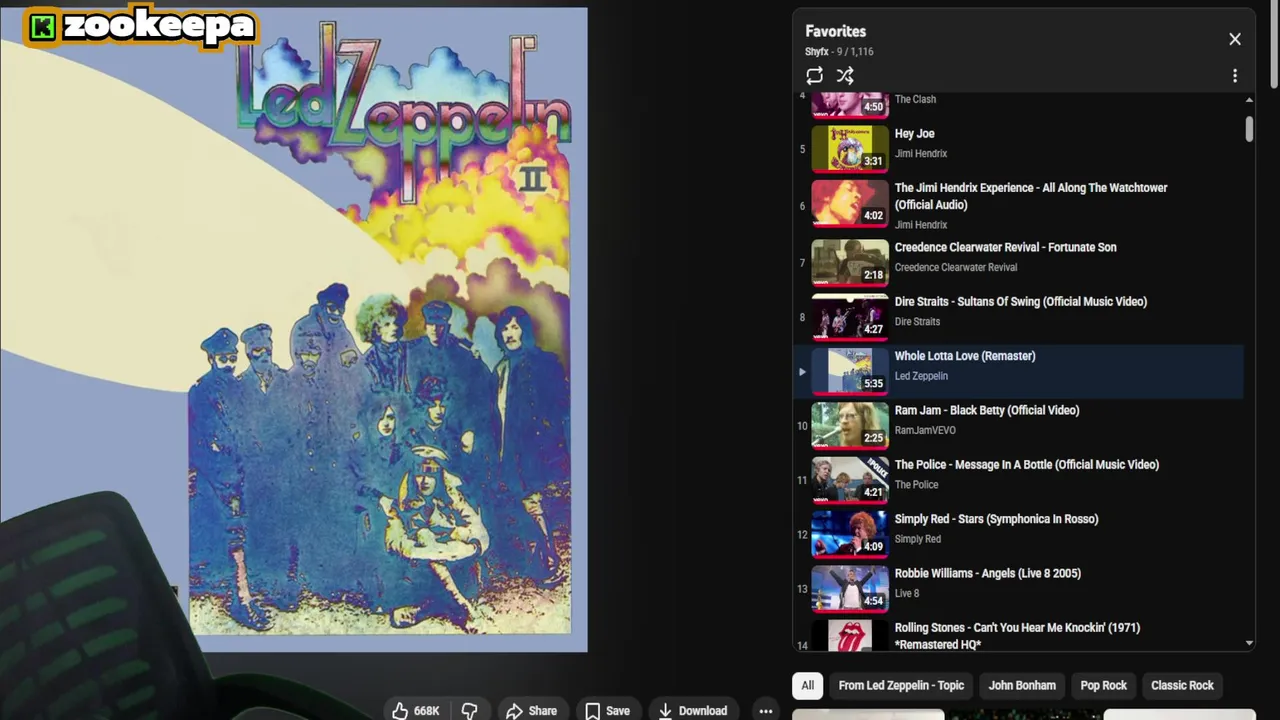Click Led Zeppelin channel name in playlist

coord(921,376)
